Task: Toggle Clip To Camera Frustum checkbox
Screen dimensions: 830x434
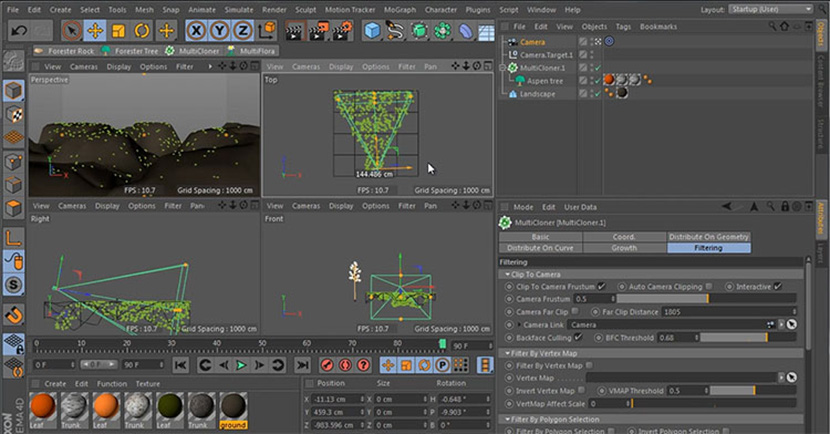Action: pos(601,286)
